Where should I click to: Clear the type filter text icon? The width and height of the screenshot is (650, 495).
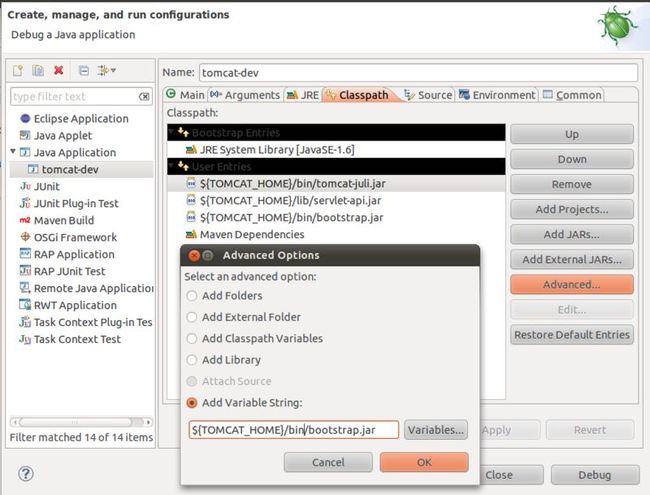pos(144,97)
